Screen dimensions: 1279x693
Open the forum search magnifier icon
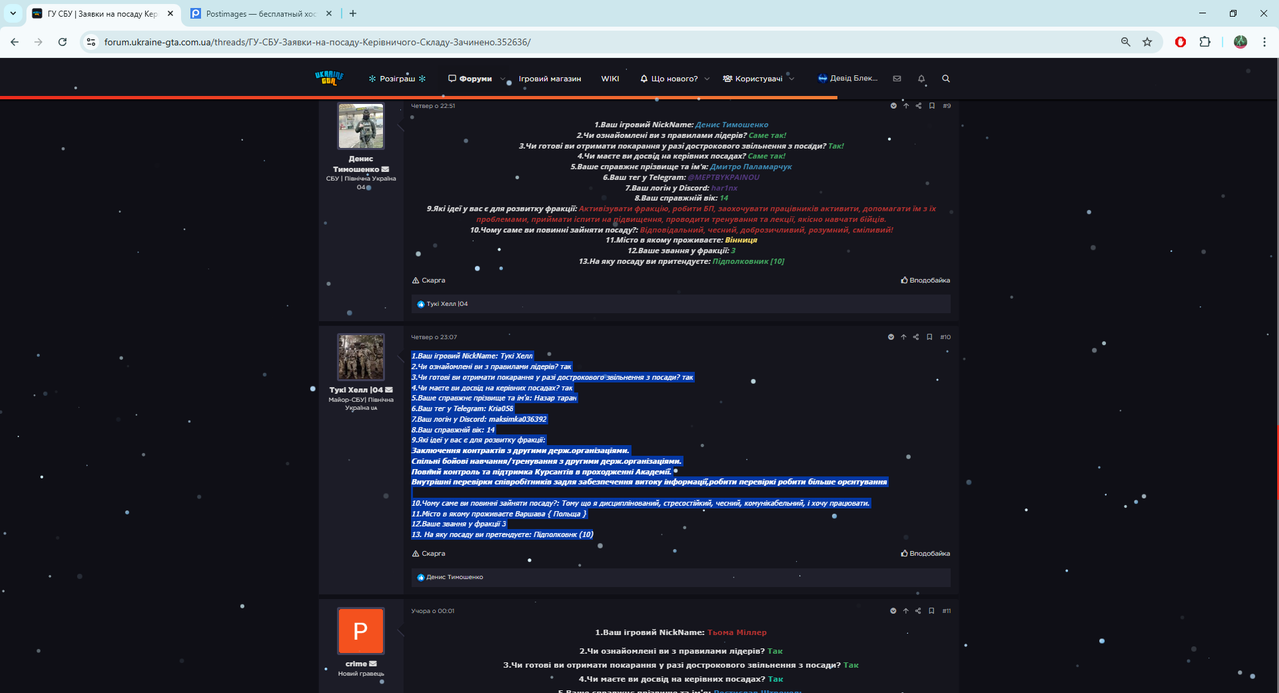(946, 78)
